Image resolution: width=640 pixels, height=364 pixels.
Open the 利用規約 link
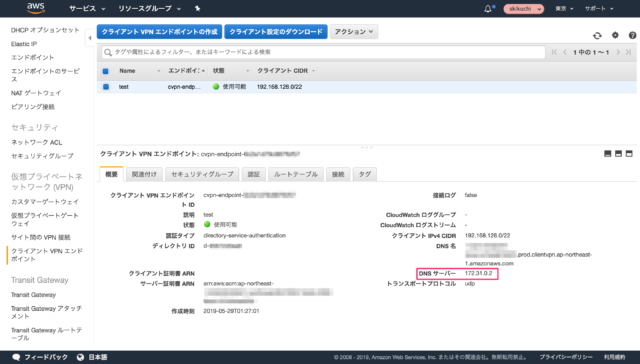(614, 357)
